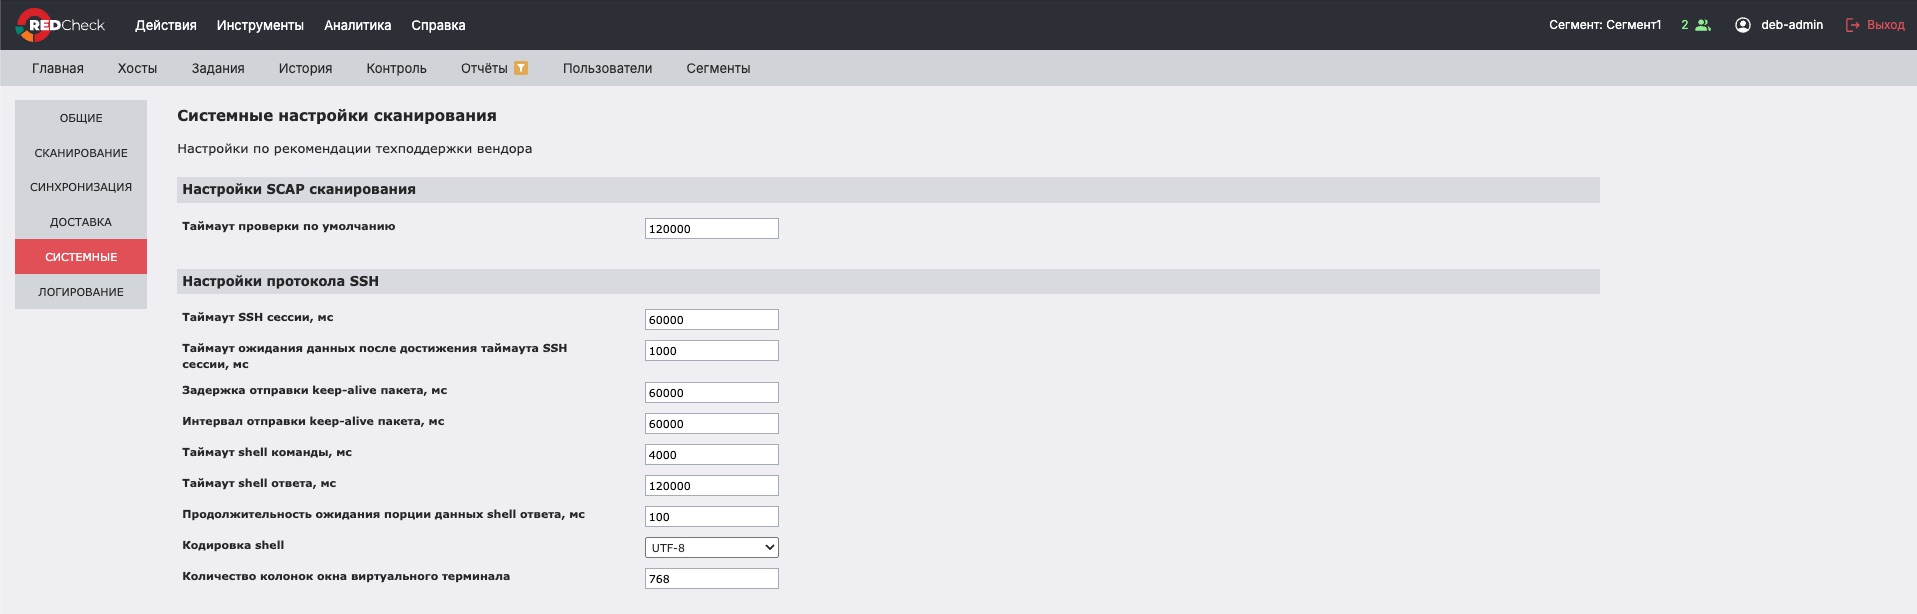Click the field with value 100
Screen dimensions: 1917x614
pos(712,517)
